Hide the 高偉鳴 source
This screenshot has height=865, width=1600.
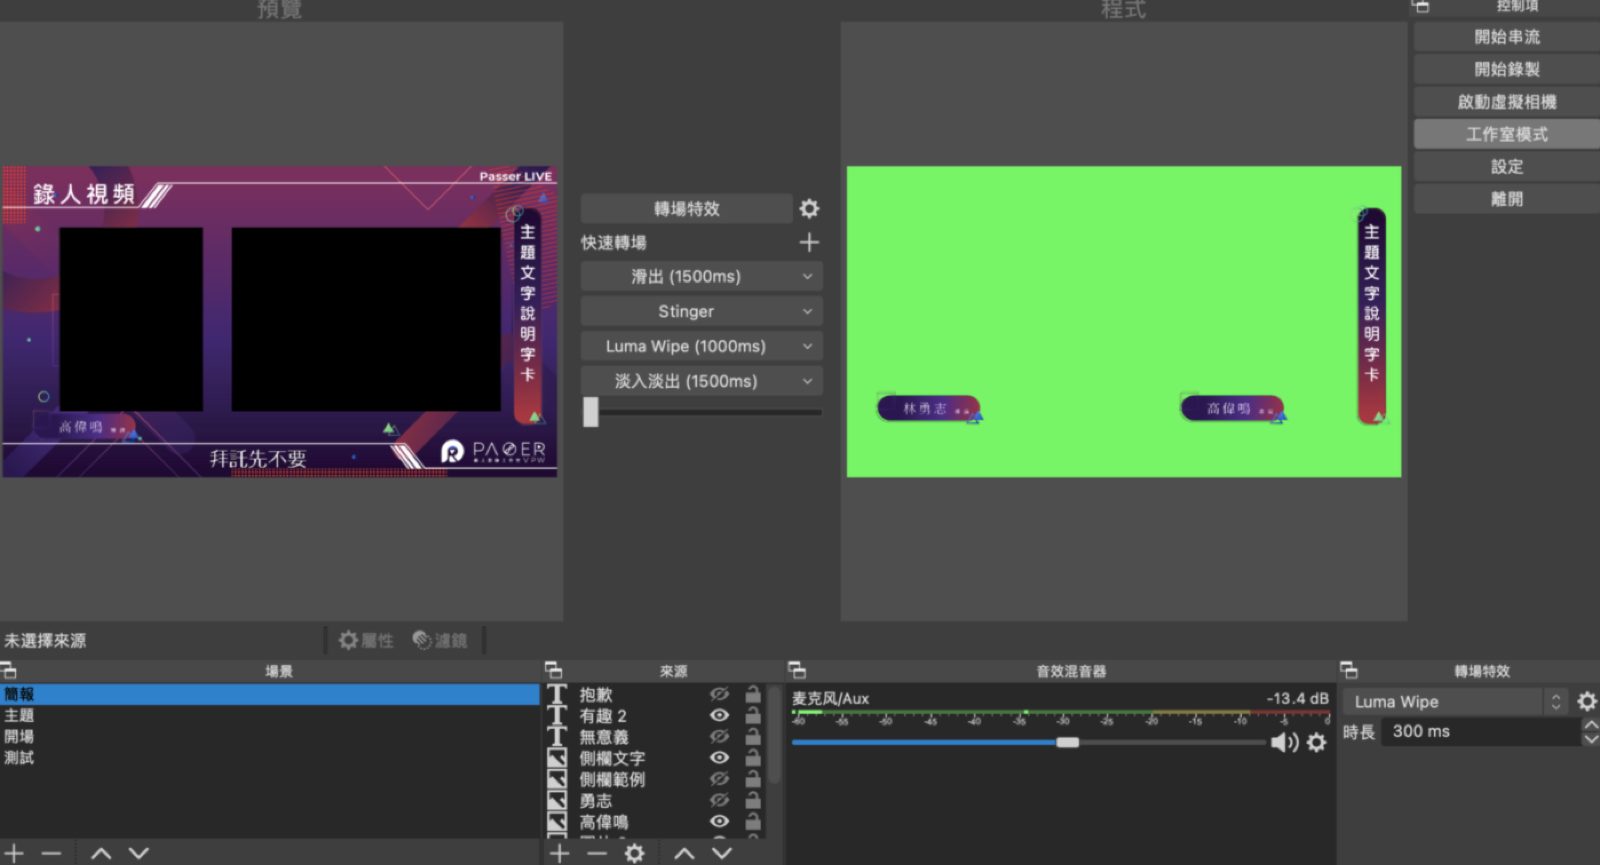pos(719,821)
